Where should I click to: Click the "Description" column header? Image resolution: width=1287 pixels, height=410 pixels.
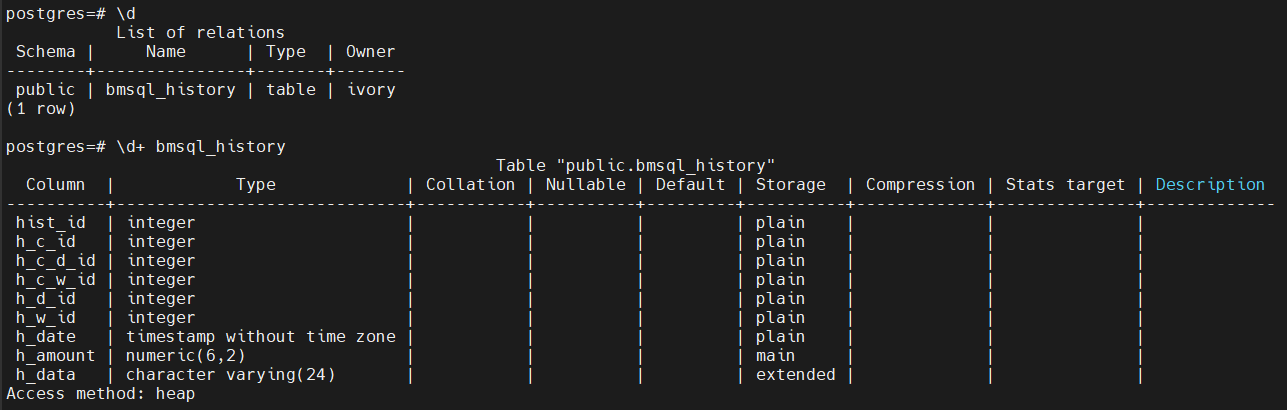point(1210,184)
